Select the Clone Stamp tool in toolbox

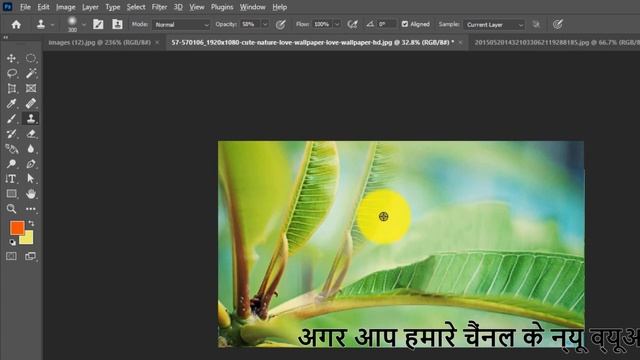tap(31, 118)
